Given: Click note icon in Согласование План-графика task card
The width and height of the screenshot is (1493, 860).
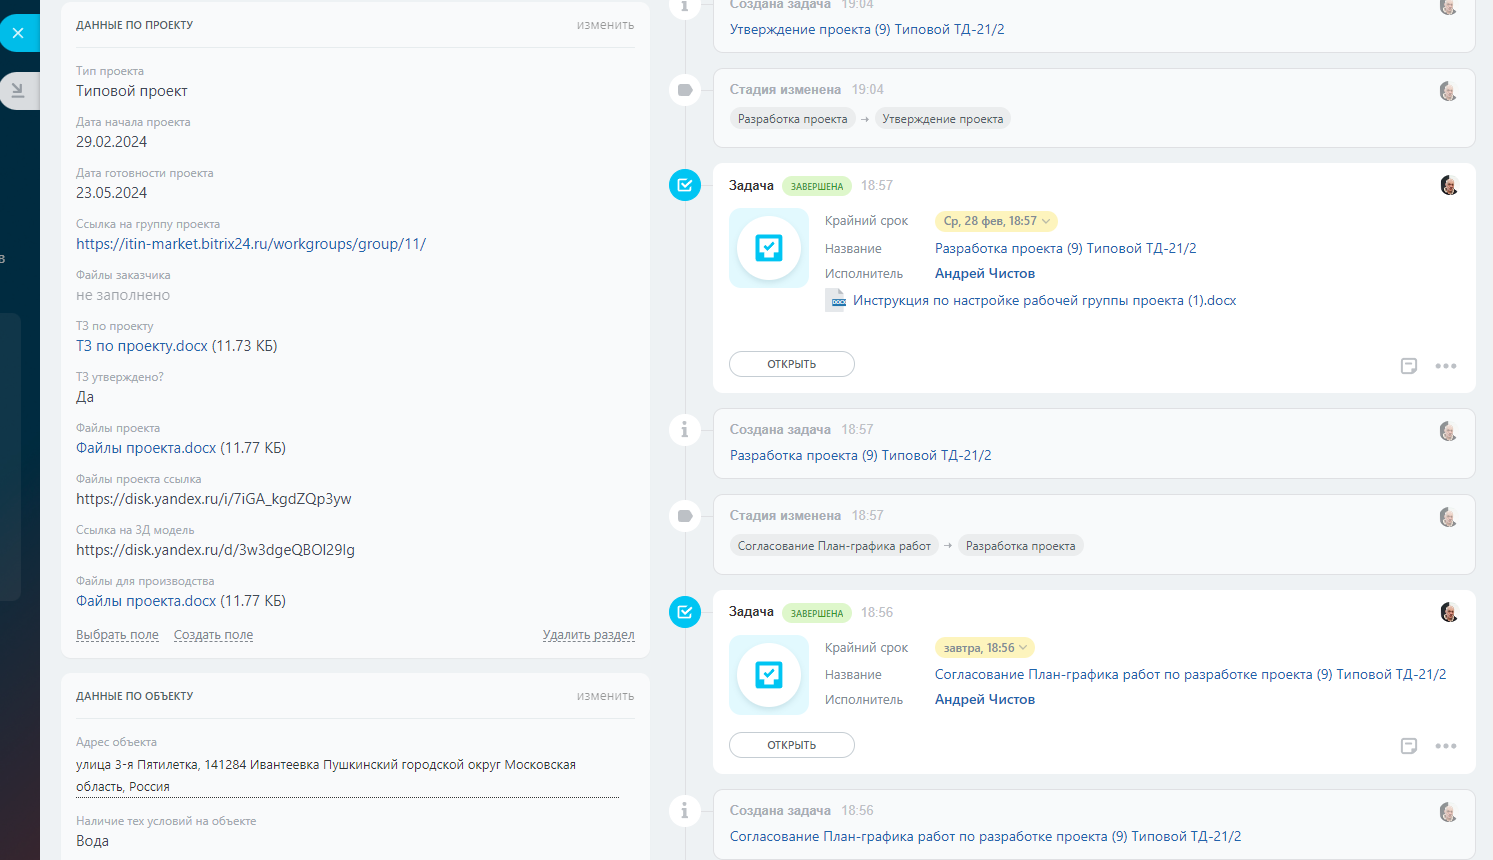Looking at the screenshot, I should click(1408, 746).
